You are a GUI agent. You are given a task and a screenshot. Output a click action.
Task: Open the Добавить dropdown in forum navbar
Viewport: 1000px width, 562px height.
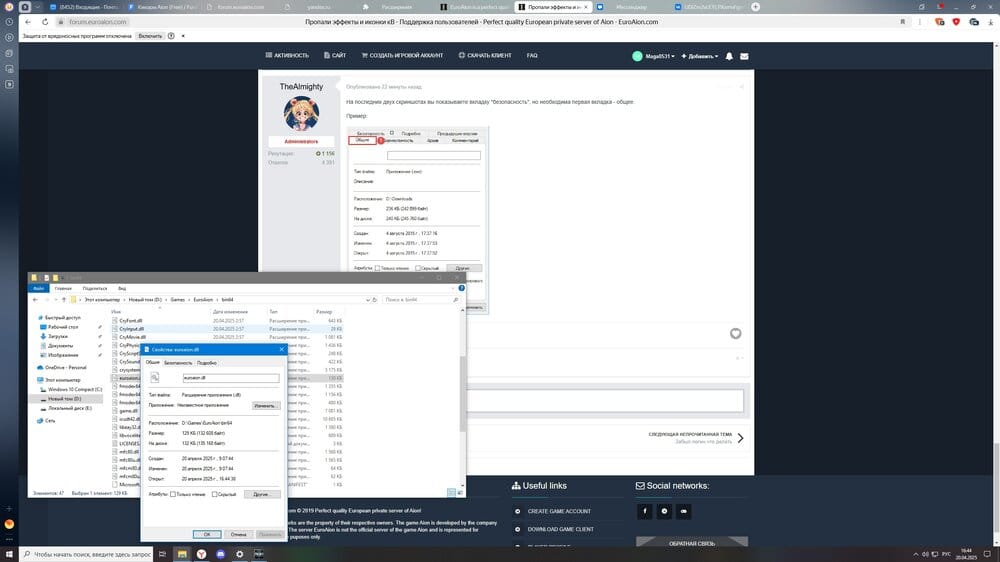point(700,56)
